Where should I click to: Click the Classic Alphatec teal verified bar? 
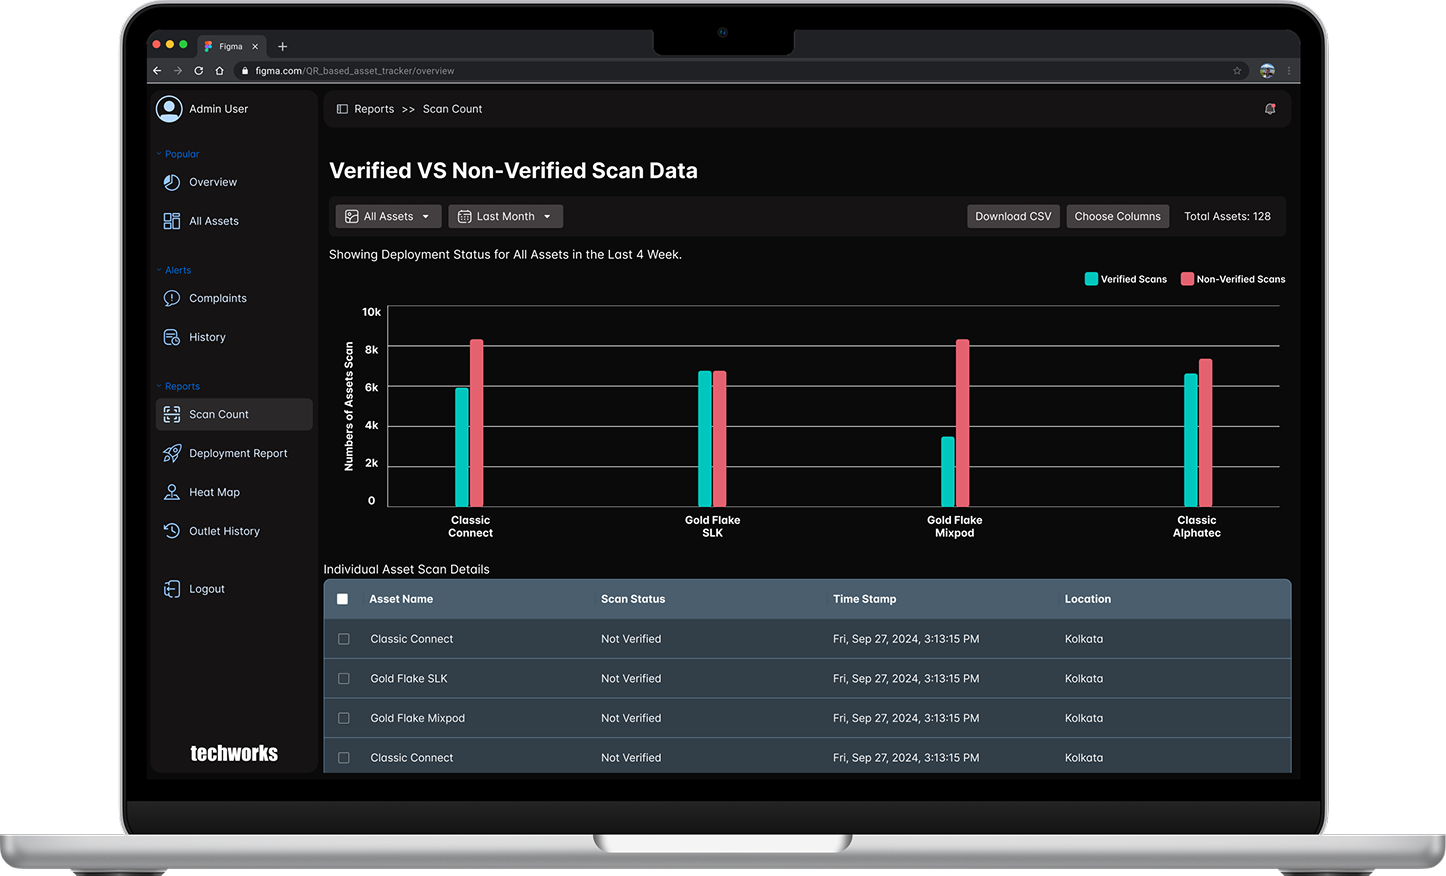[x=1191, y=440]
